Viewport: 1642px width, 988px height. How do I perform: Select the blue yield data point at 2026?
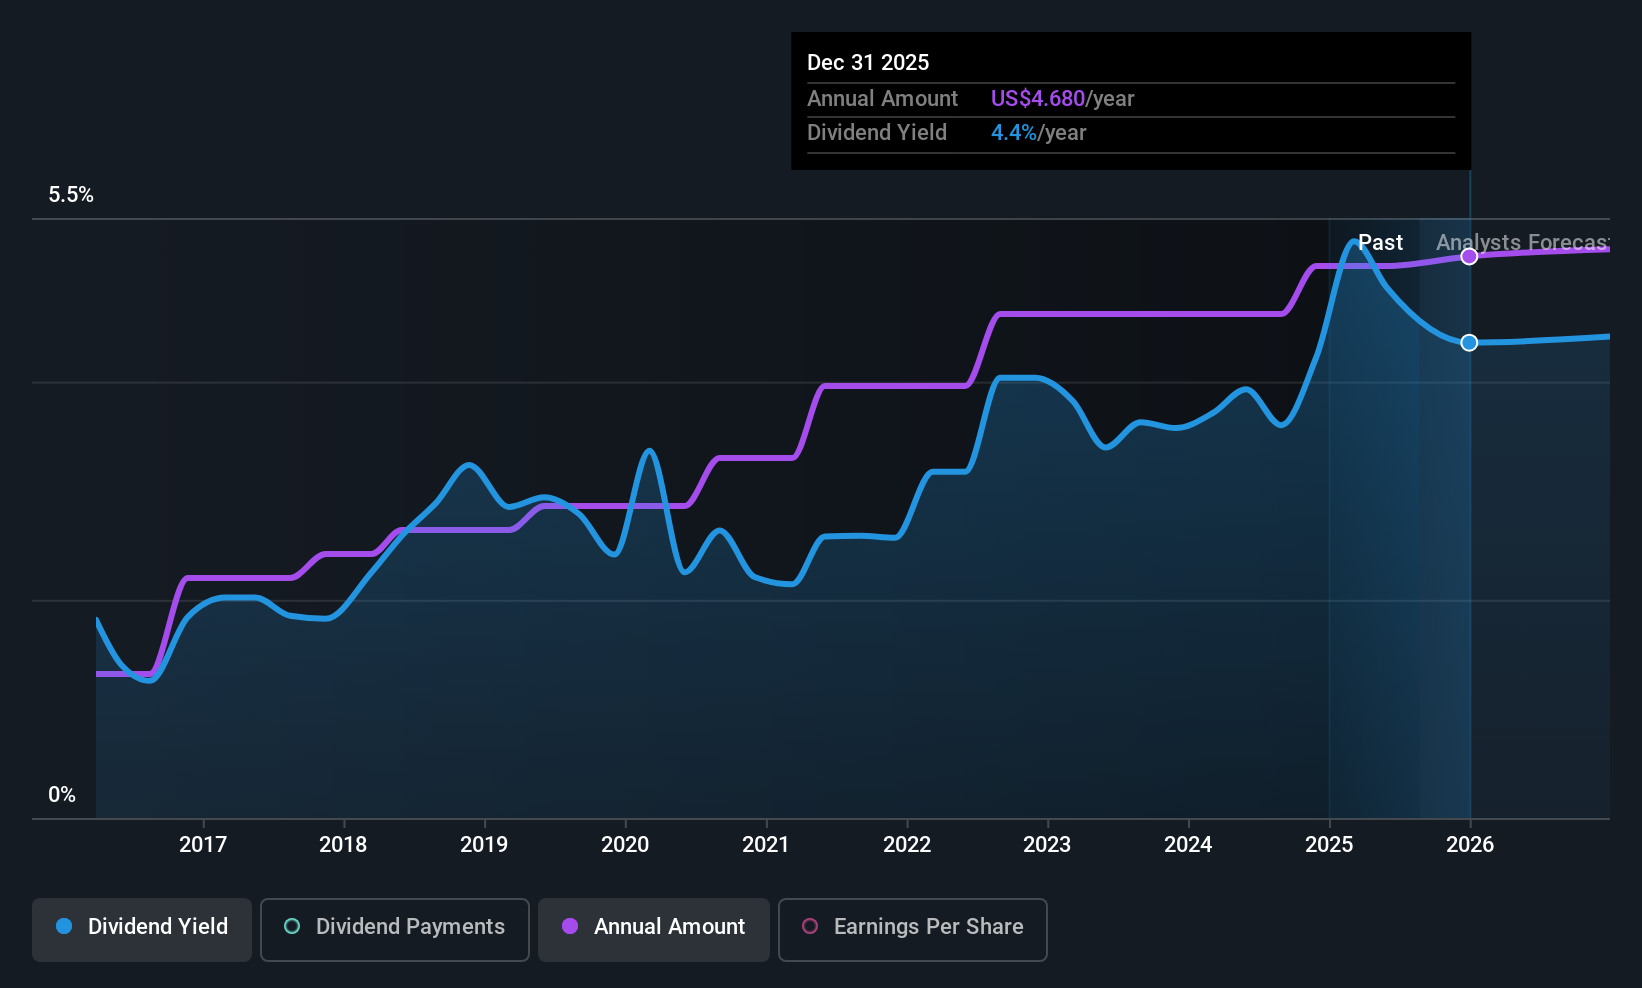1469,343
